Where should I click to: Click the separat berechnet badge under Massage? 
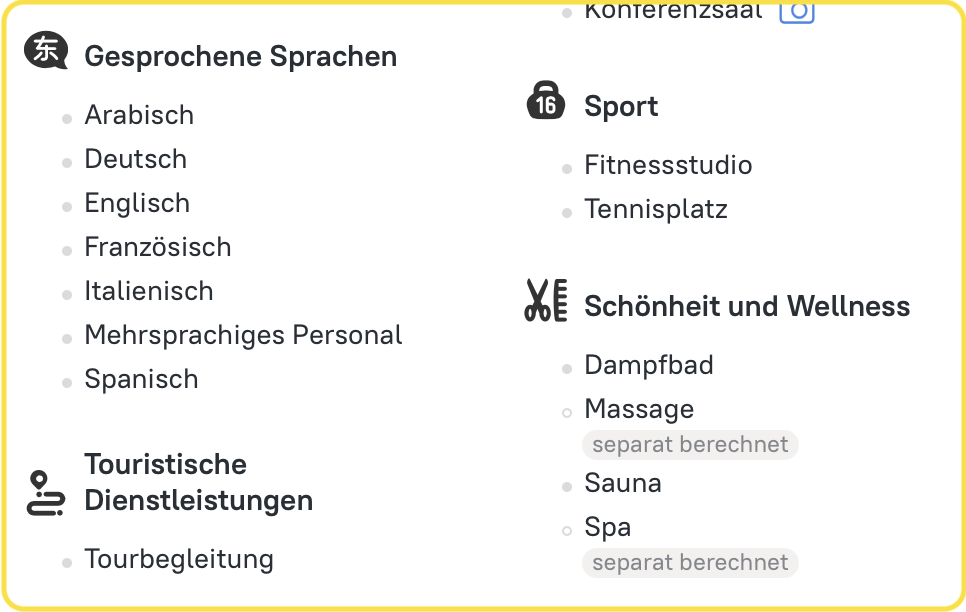click(690, 445)
